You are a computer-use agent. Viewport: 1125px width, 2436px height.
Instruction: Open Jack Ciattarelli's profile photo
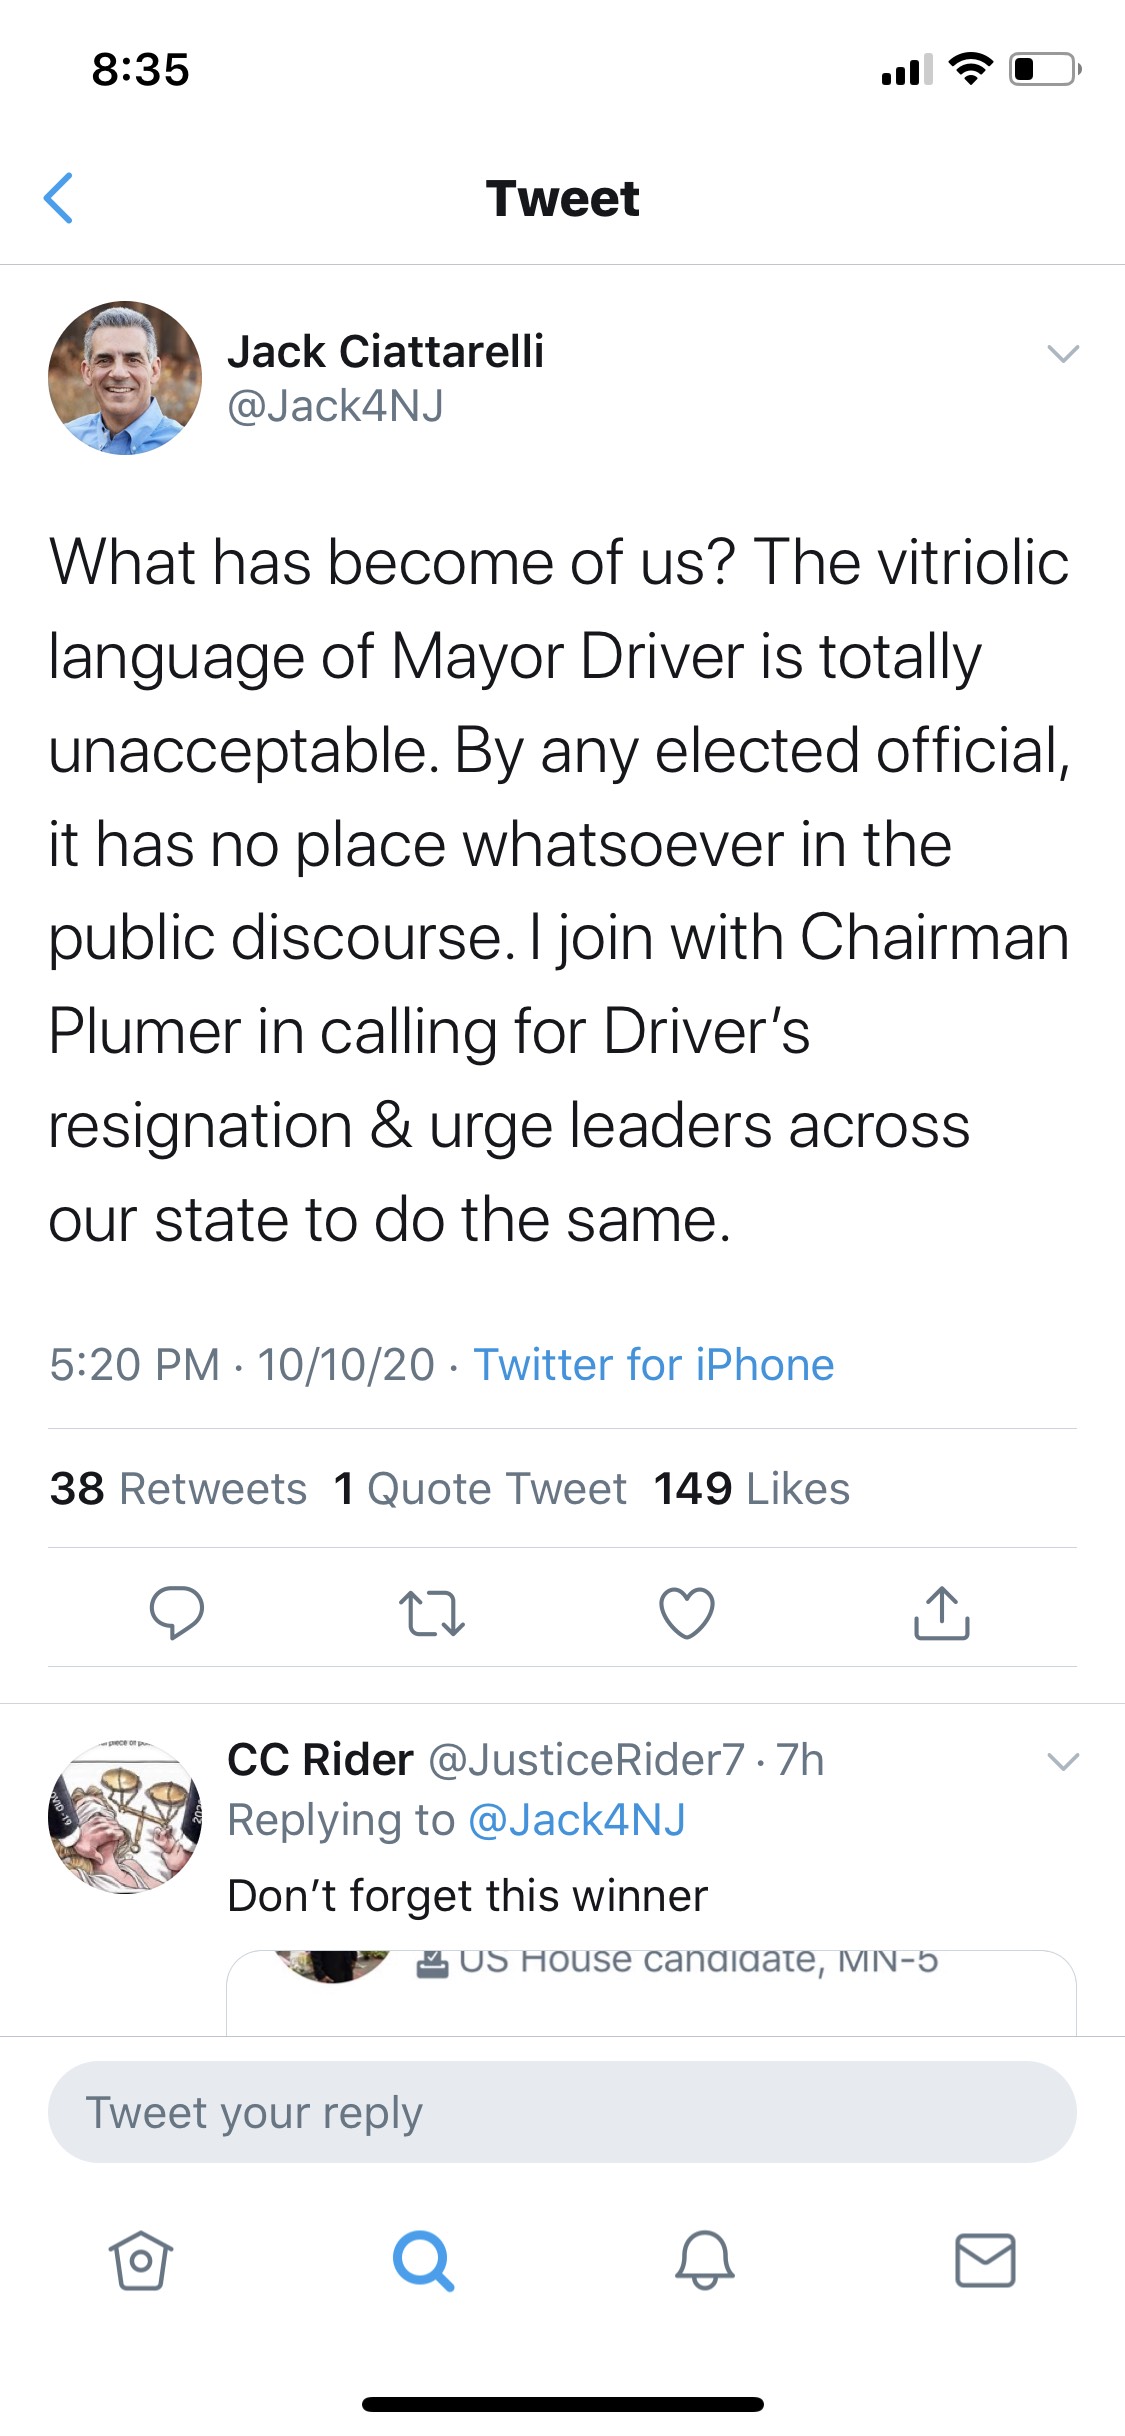[x=125, y=378]
